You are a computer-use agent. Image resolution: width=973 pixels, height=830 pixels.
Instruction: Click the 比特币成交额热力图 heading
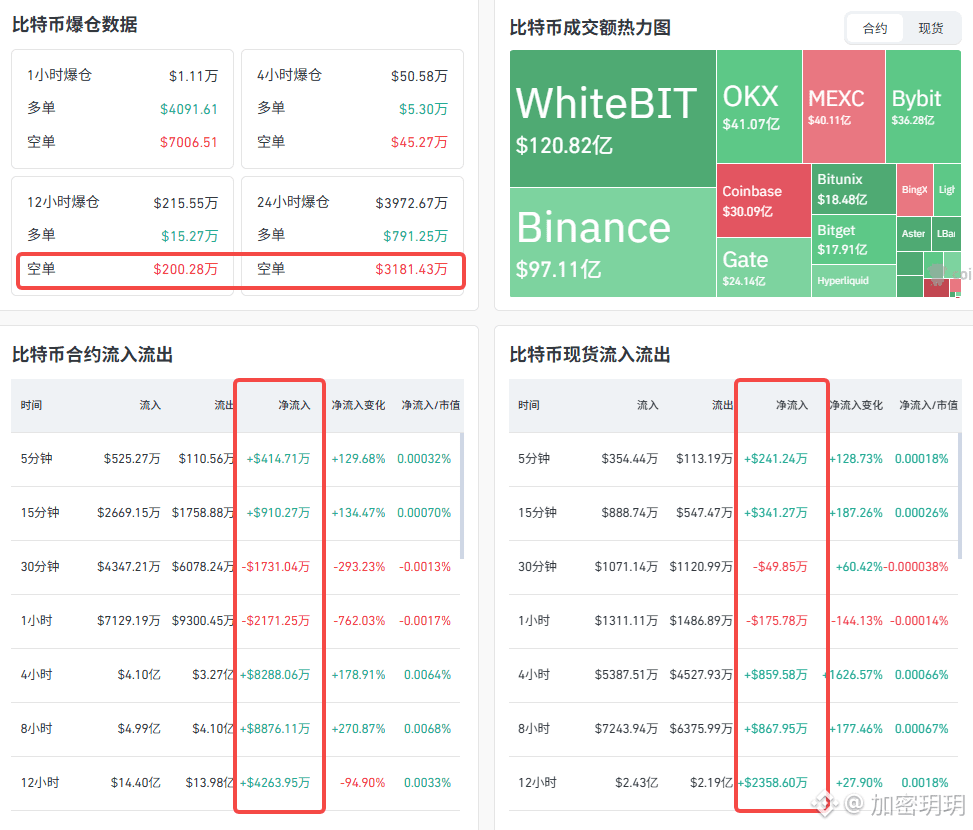590,28
